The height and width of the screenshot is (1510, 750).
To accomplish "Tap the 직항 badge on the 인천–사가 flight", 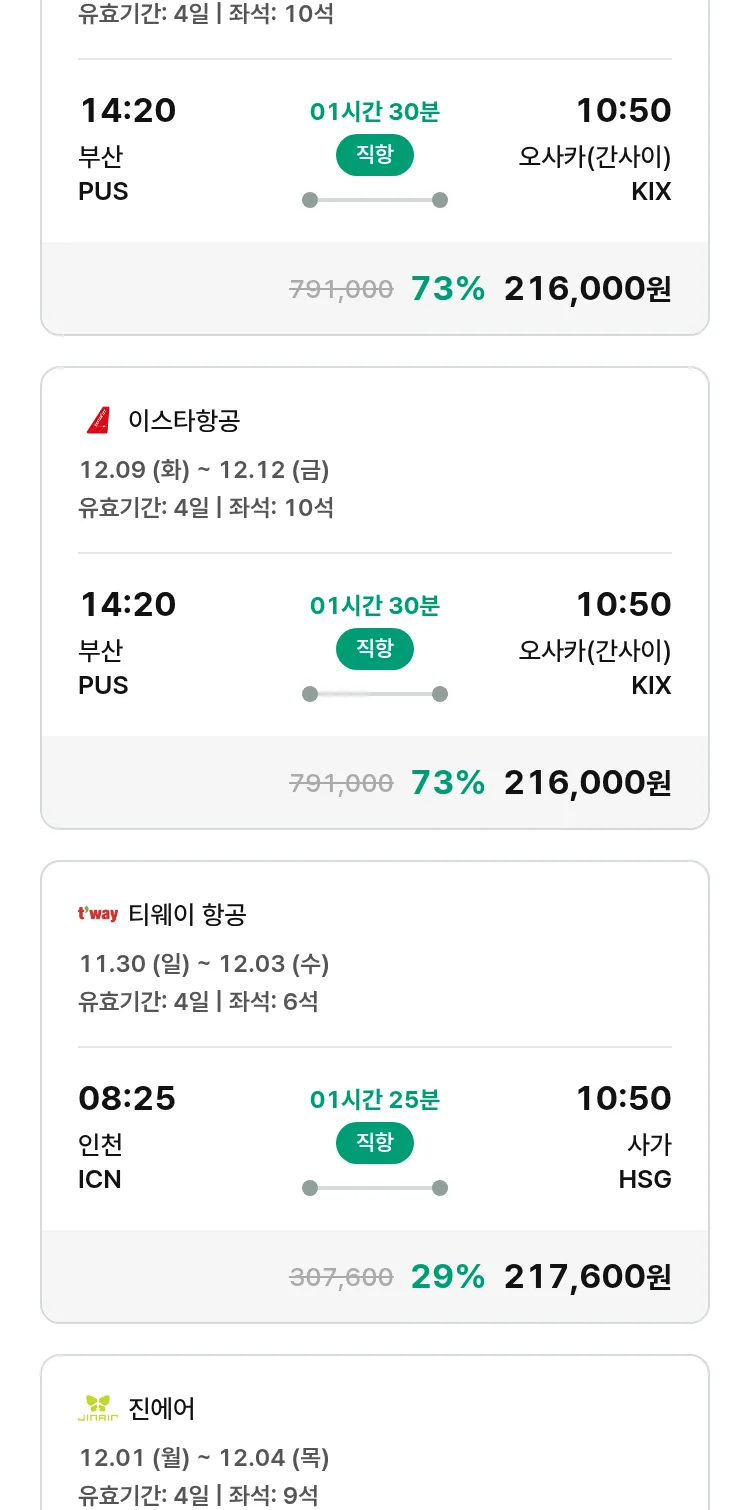I will (374, 1143).
